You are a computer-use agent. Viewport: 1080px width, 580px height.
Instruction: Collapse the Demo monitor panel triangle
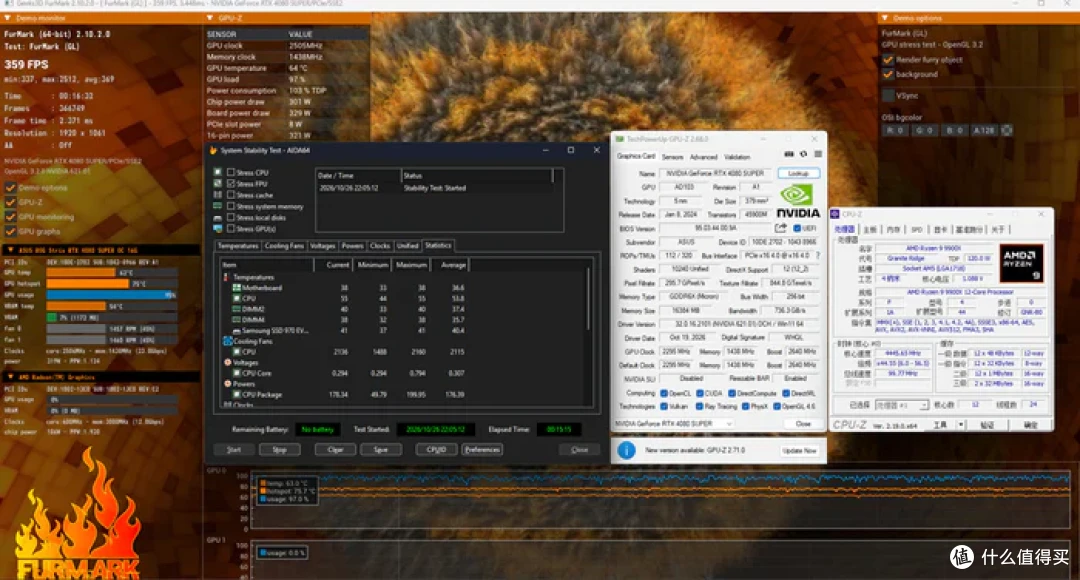pos(8,18)
